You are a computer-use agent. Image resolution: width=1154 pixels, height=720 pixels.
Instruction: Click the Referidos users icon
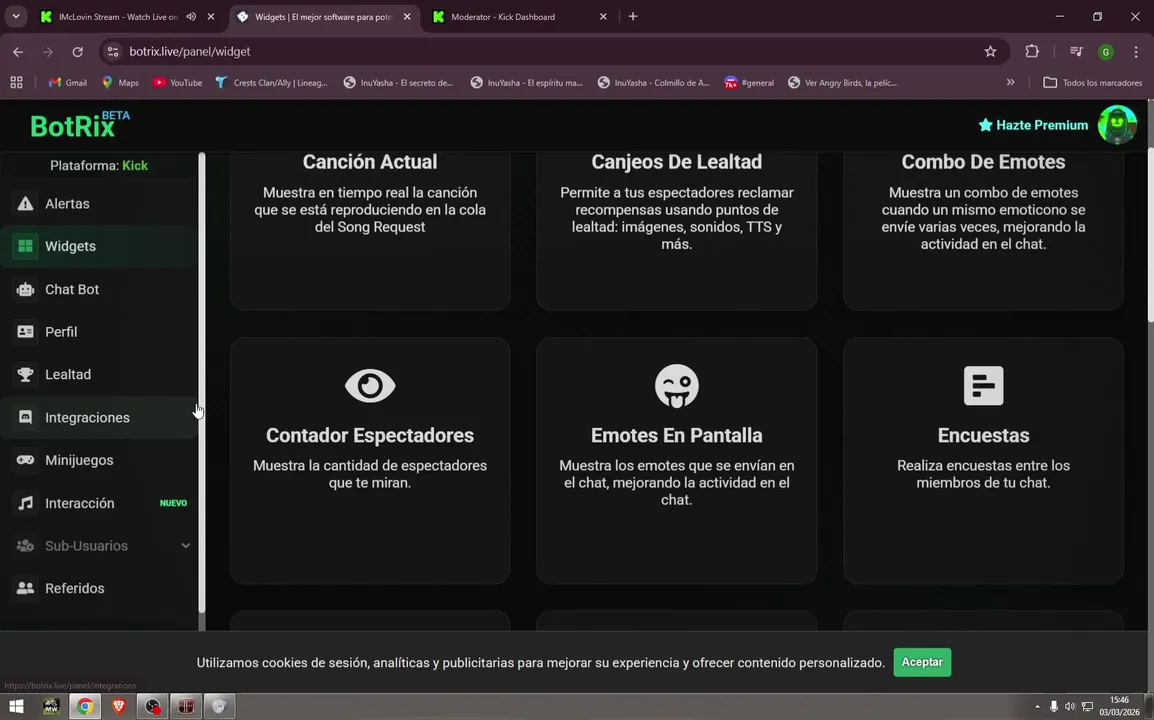coord(25,589)
